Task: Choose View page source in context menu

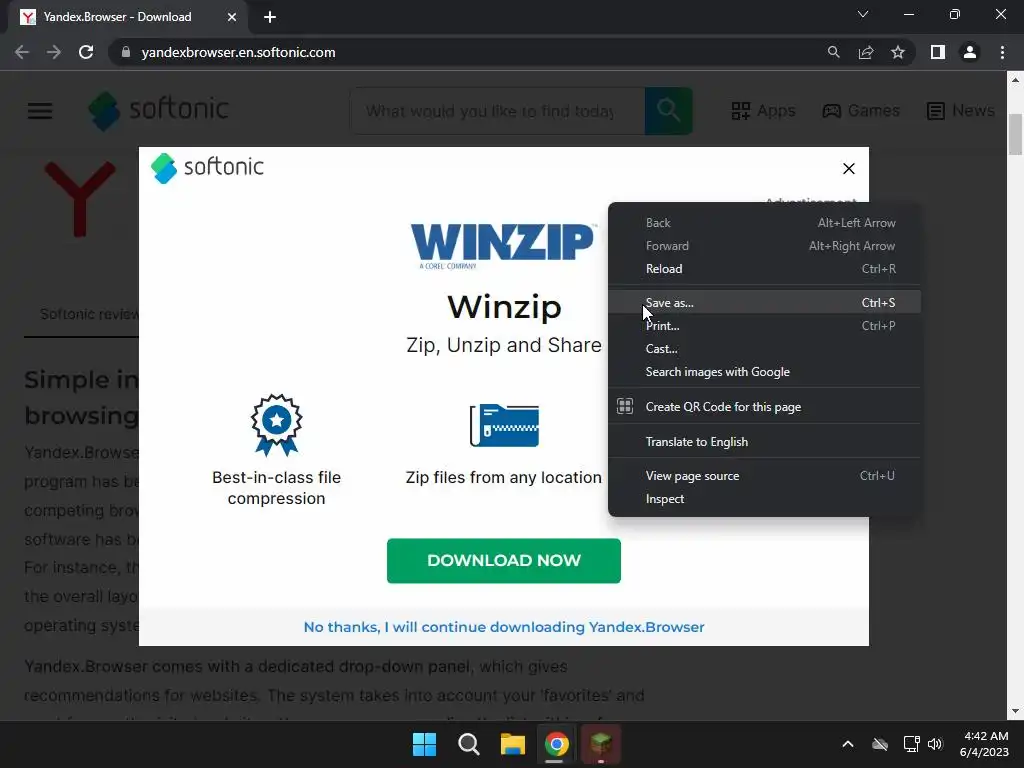Action: 764,475
